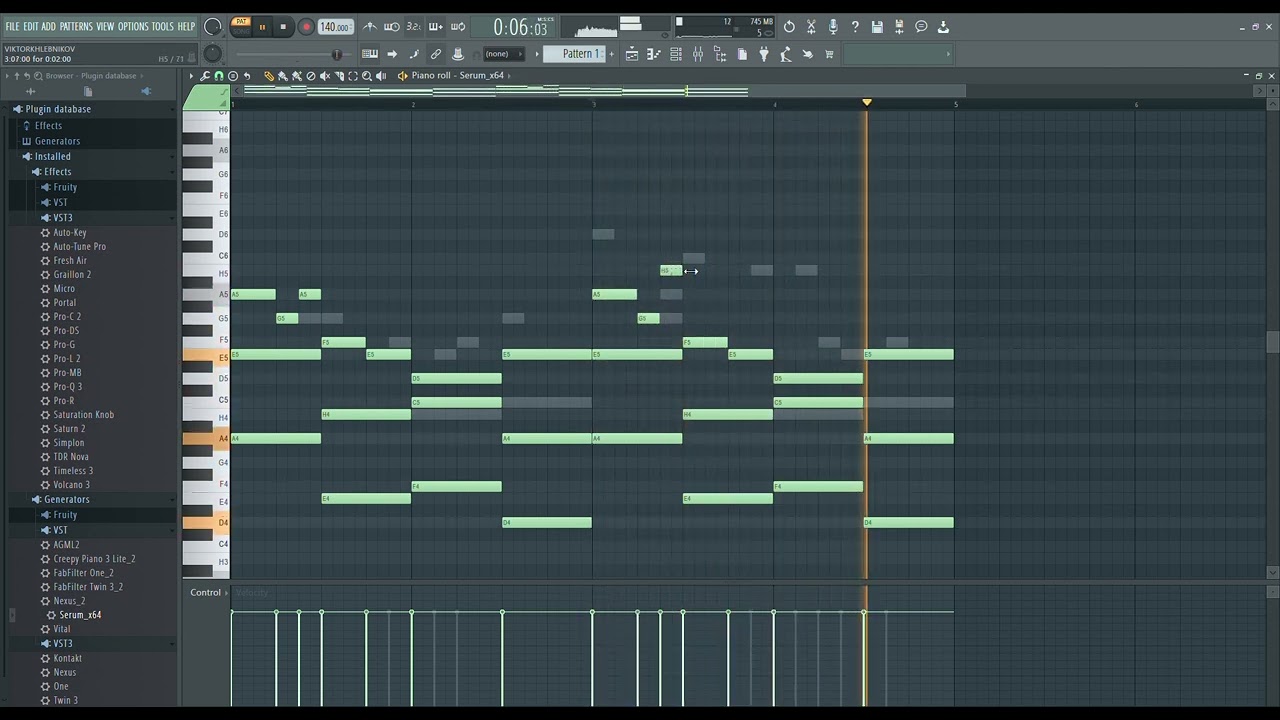Select the Draw pencil tool

[x=269, y=76]
